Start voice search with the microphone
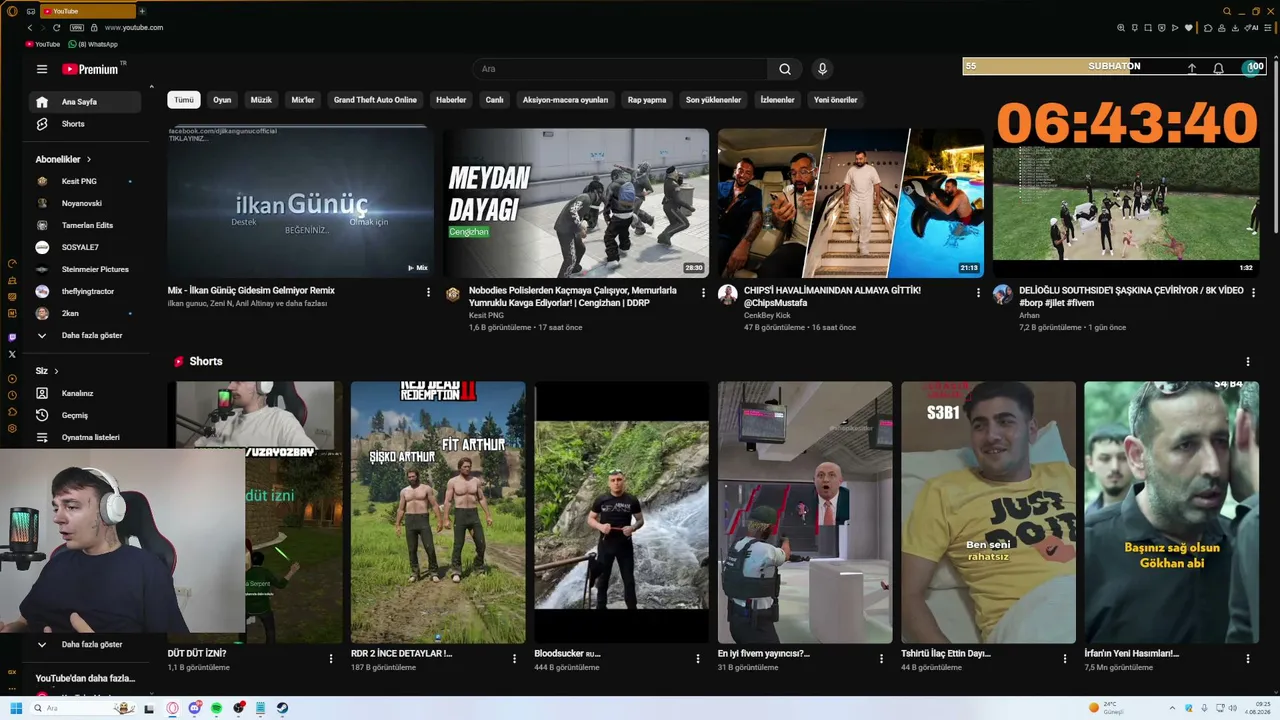 [822, 69]
